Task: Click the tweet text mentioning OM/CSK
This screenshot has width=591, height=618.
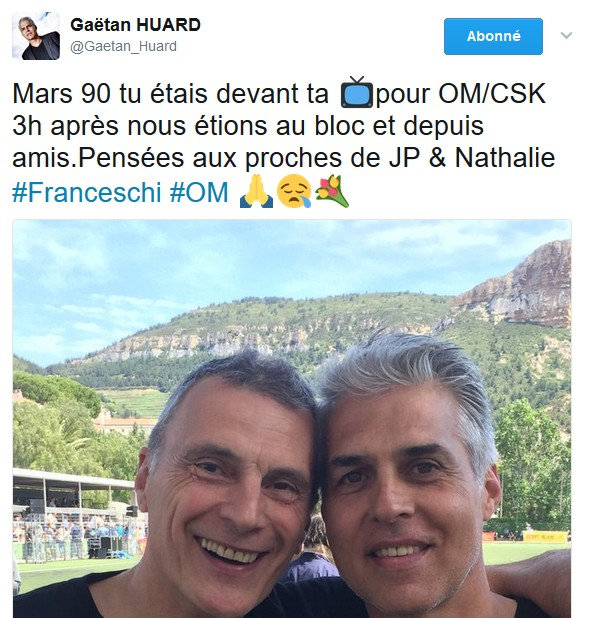Action: tap(279, 94)
